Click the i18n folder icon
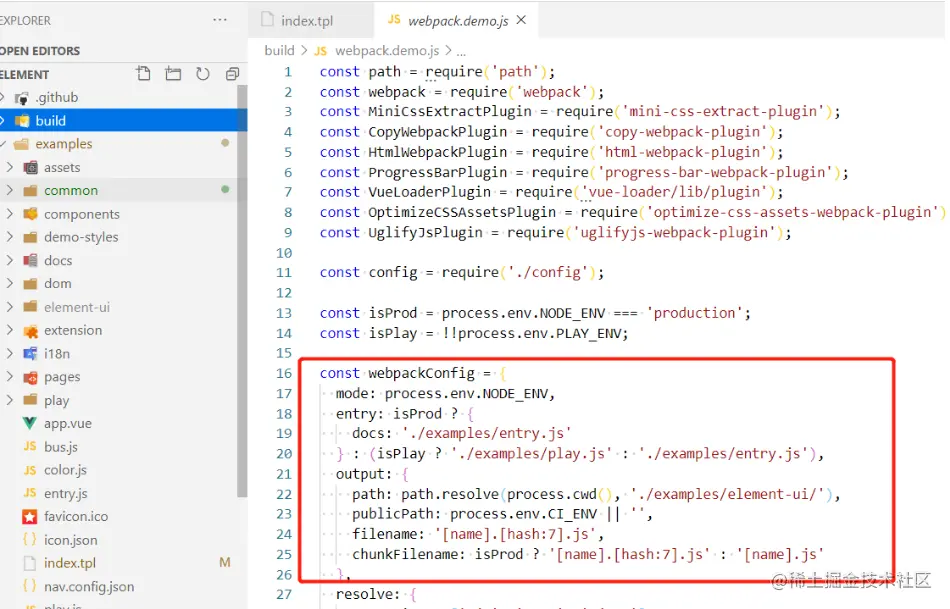This screenshot has width=950, height=609. point(30,354)
